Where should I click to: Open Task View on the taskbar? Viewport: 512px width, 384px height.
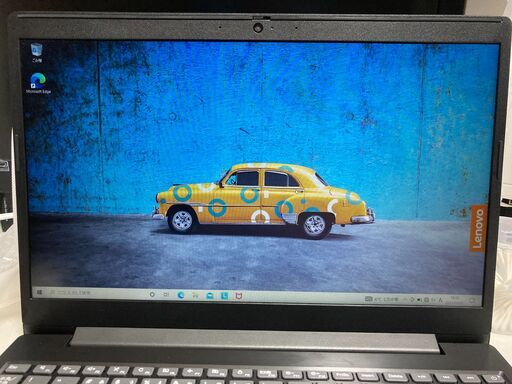pos(166,295)
